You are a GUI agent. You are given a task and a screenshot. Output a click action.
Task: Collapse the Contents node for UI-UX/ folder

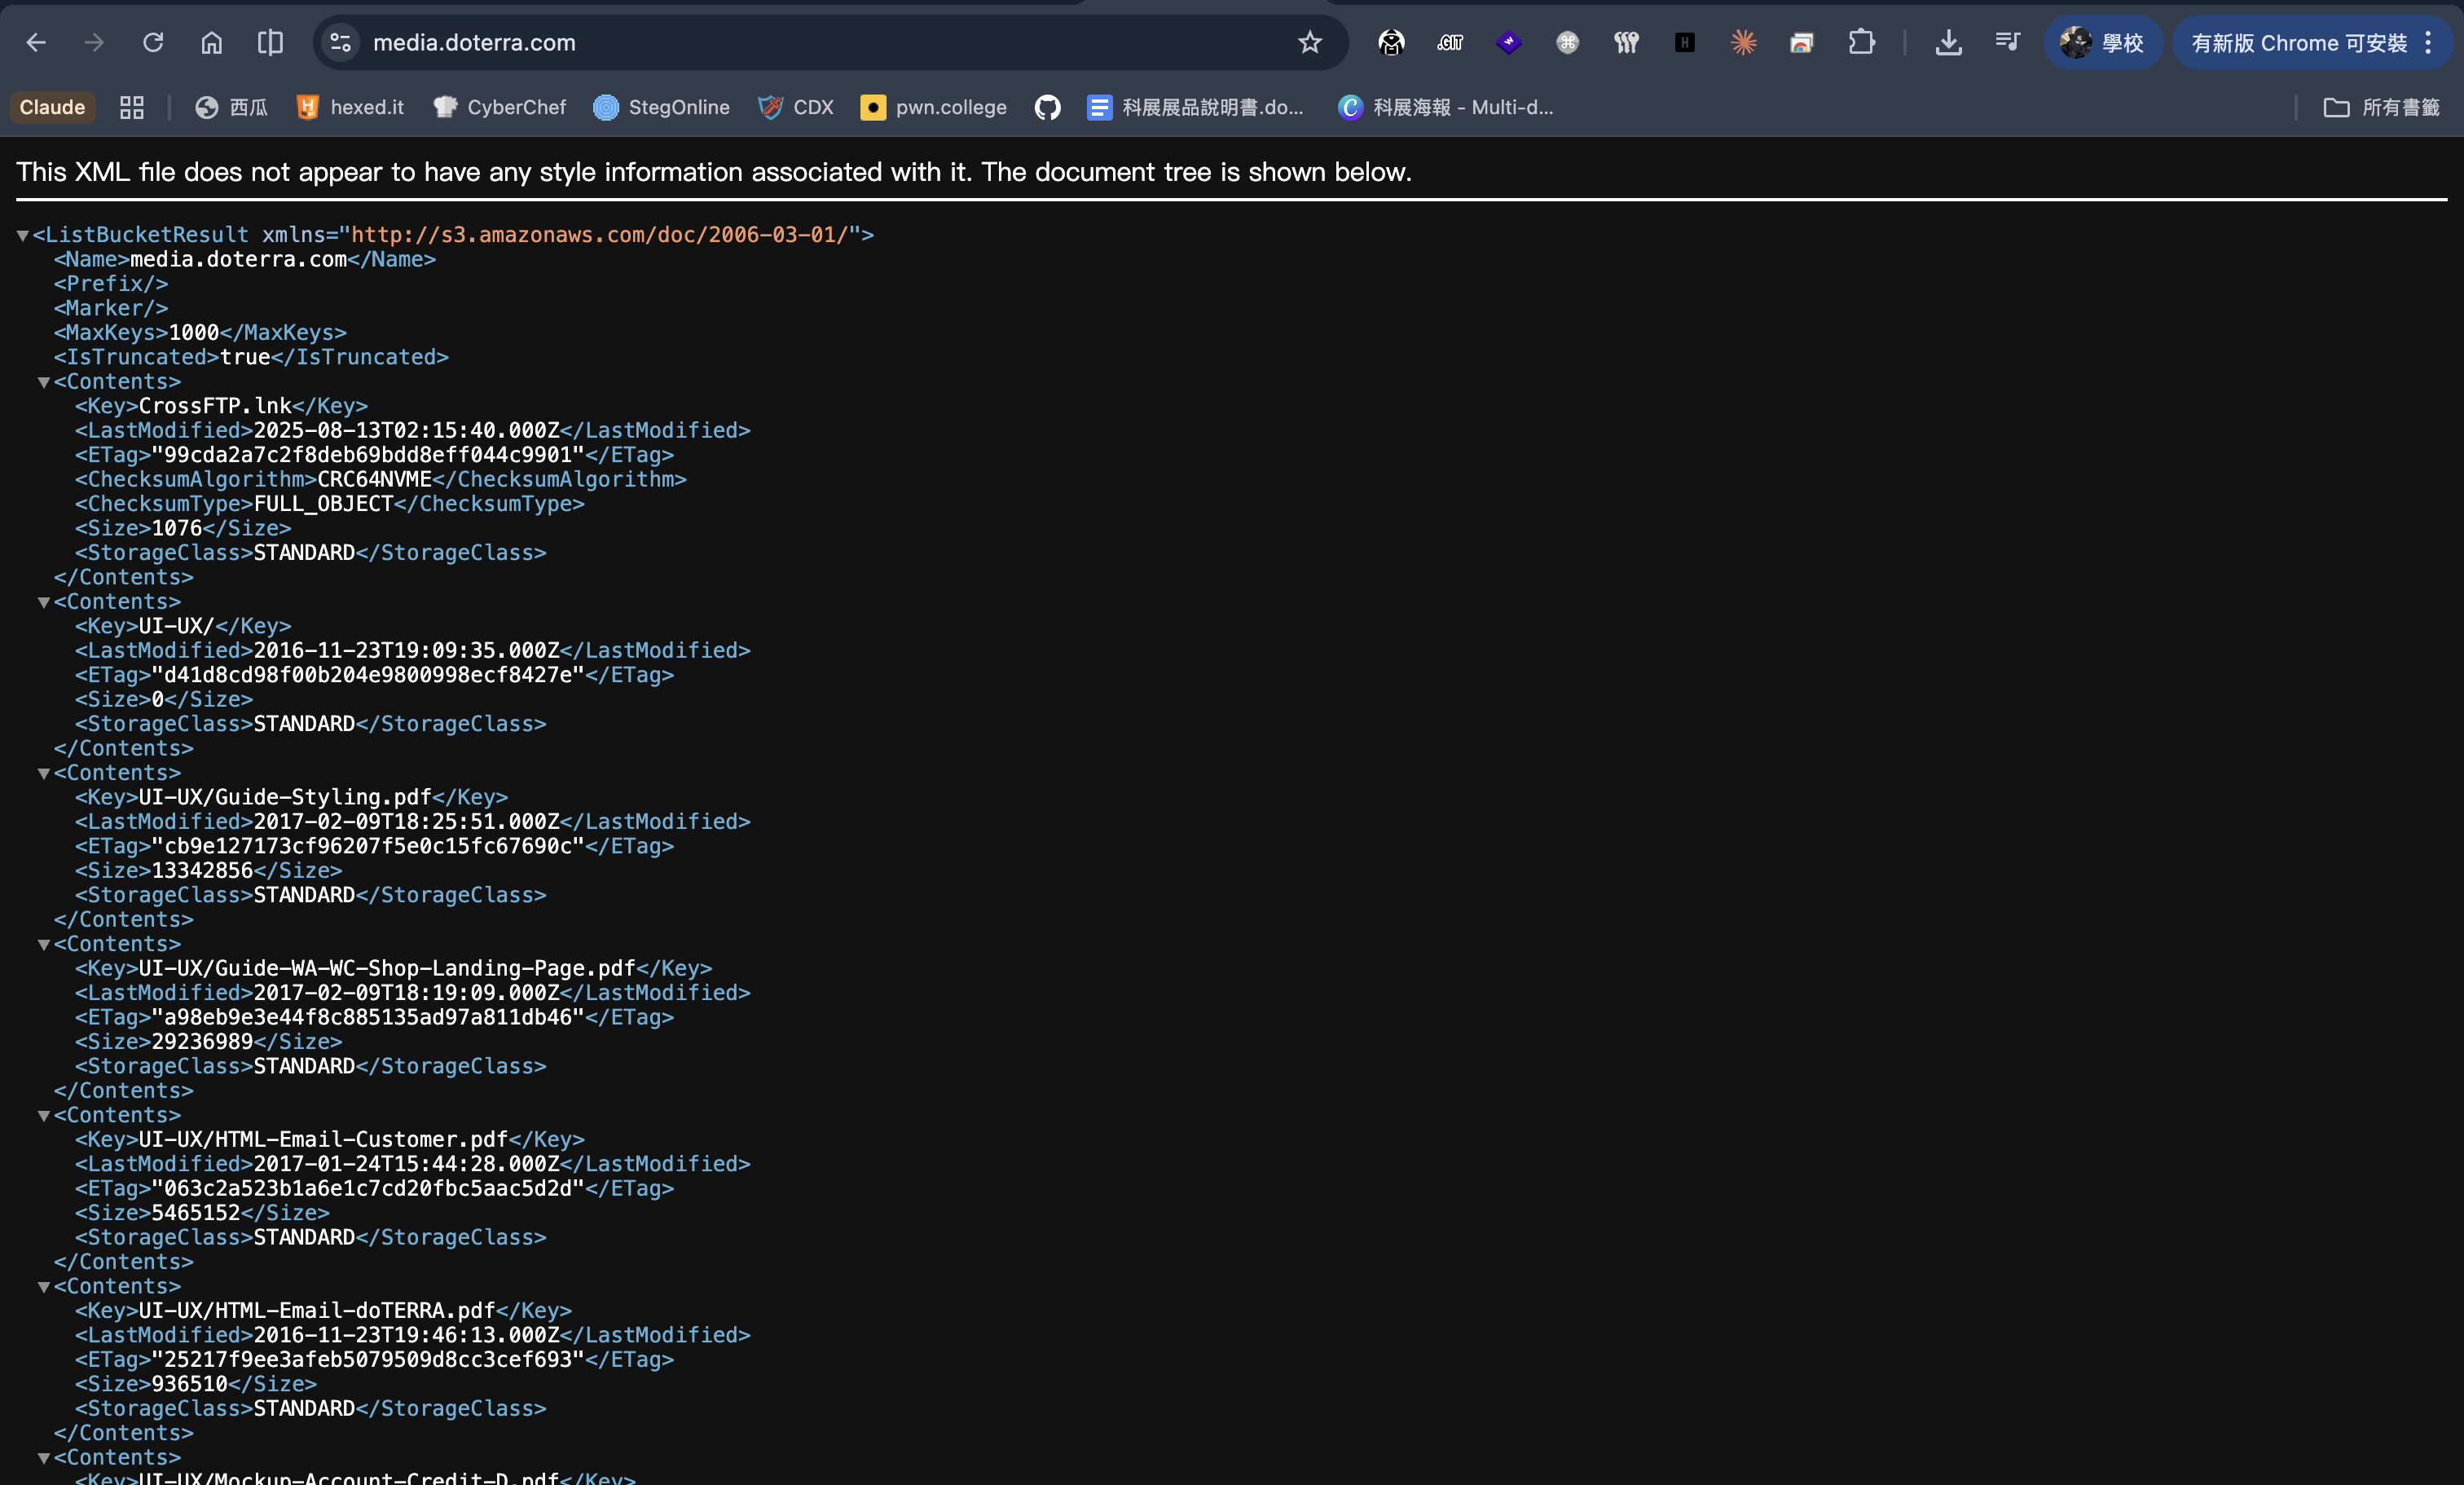[43, 603]
